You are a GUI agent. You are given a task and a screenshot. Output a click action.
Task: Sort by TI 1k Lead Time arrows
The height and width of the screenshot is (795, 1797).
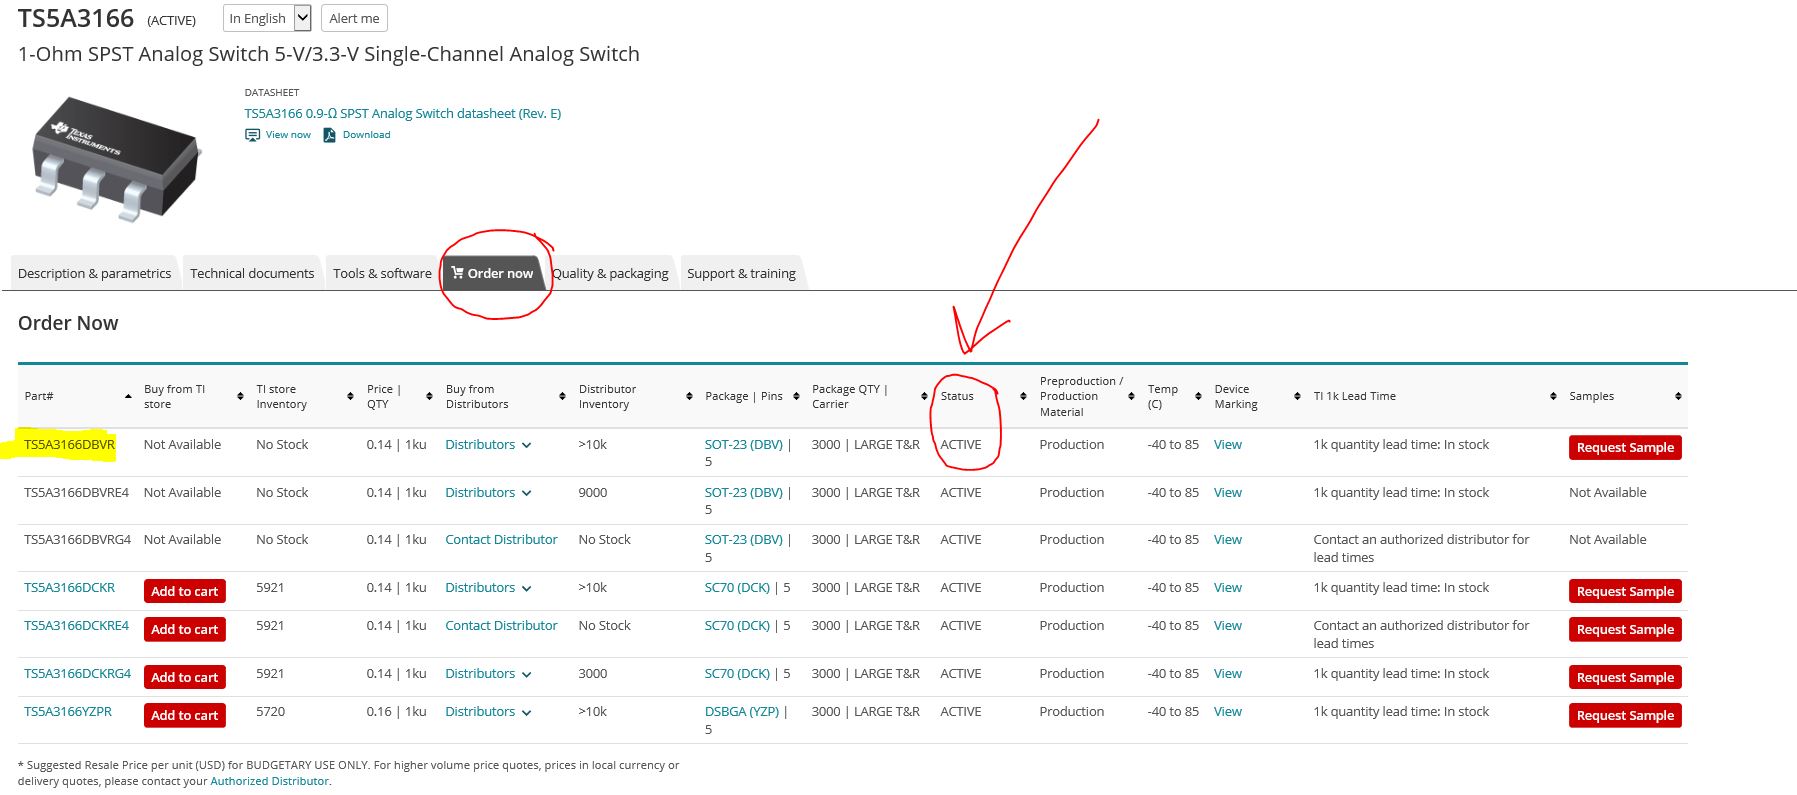[1553, 397]
